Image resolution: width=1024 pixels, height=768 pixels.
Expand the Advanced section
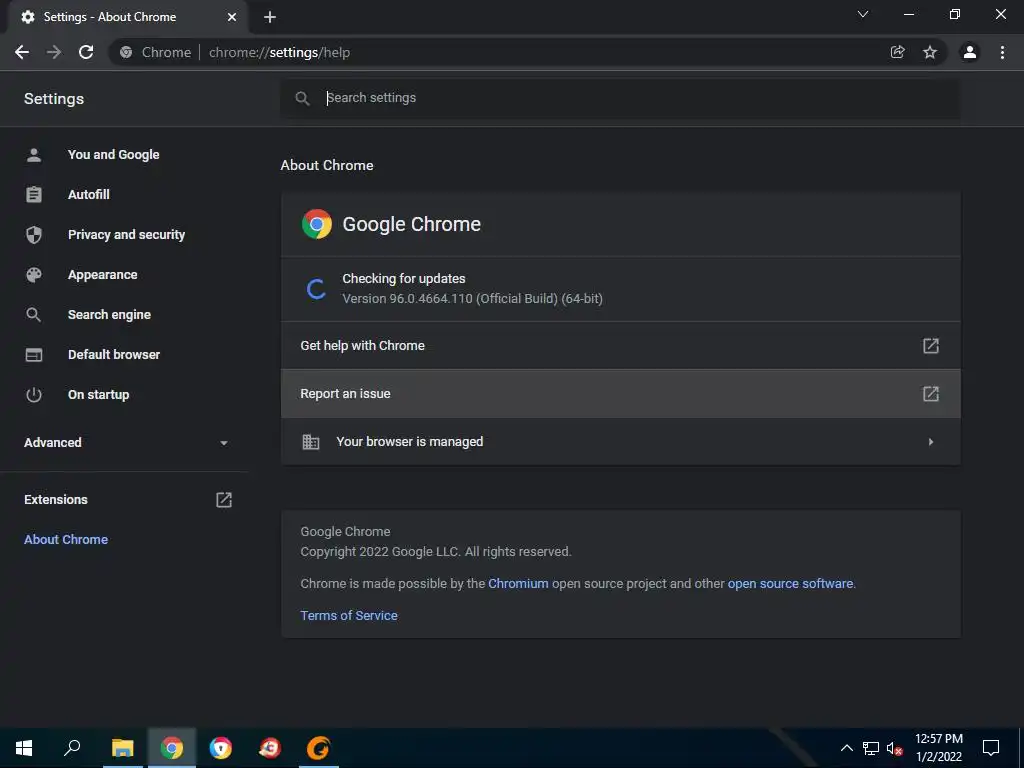click(124, 443)
